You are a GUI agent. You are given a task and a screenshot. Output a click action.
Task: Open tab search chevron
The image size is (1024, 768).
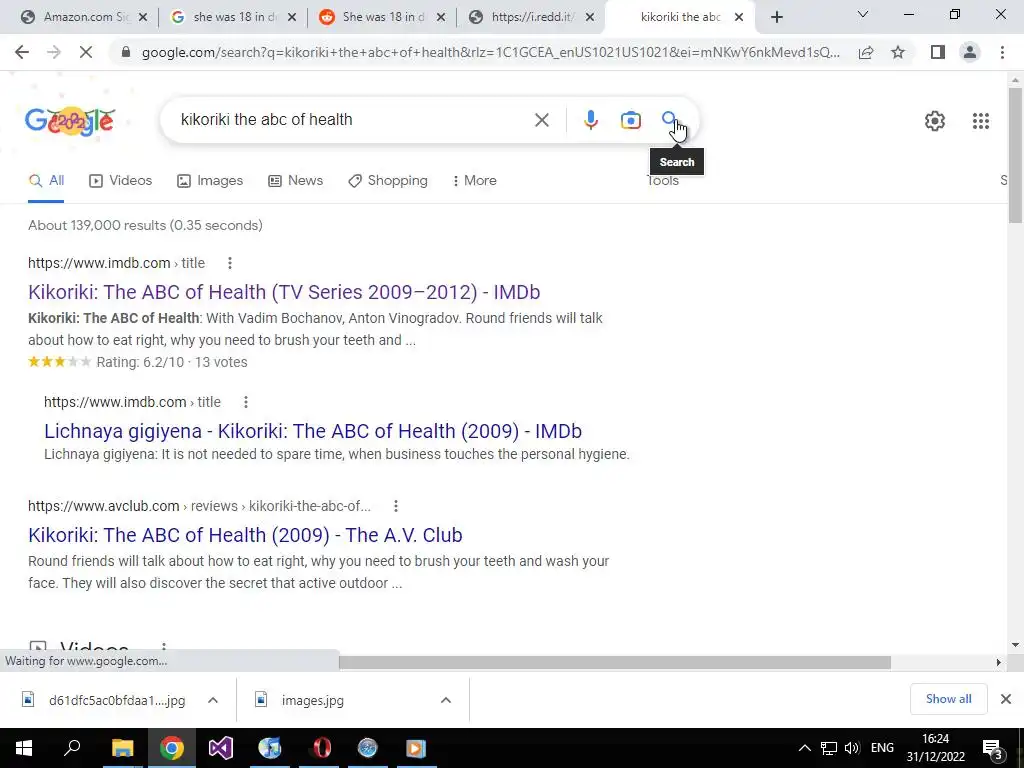[x=863, y=14]
